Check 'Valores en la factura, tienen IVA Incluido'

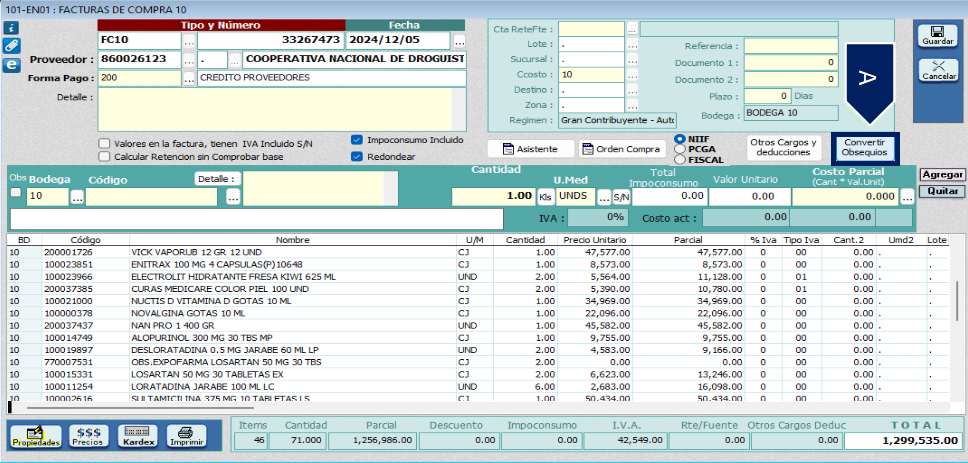[104, 143]
